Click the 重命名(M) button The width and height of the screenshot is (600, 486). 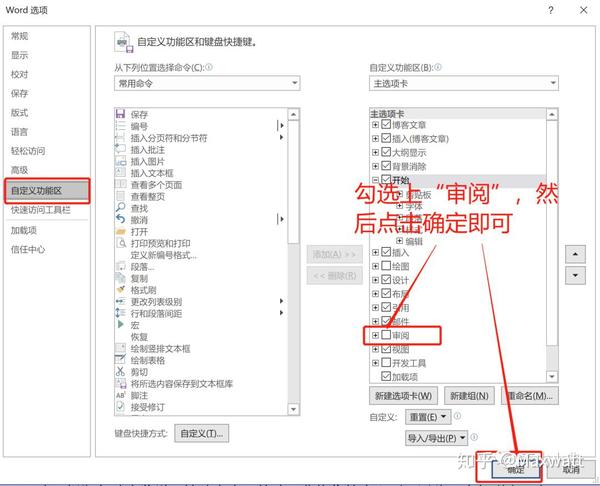pyautogui.click(x=530, y=396)
